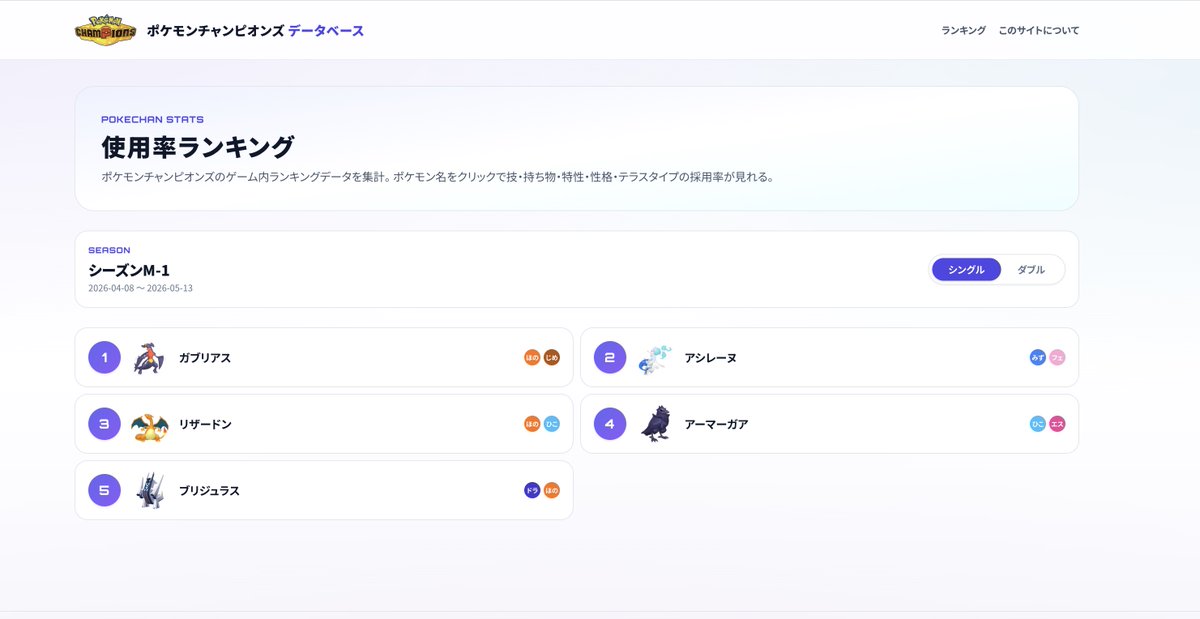This screenshot has height=619, width=1200.
Task: Click the Pokémon Champions logo in header
Action: coord(105,30)
